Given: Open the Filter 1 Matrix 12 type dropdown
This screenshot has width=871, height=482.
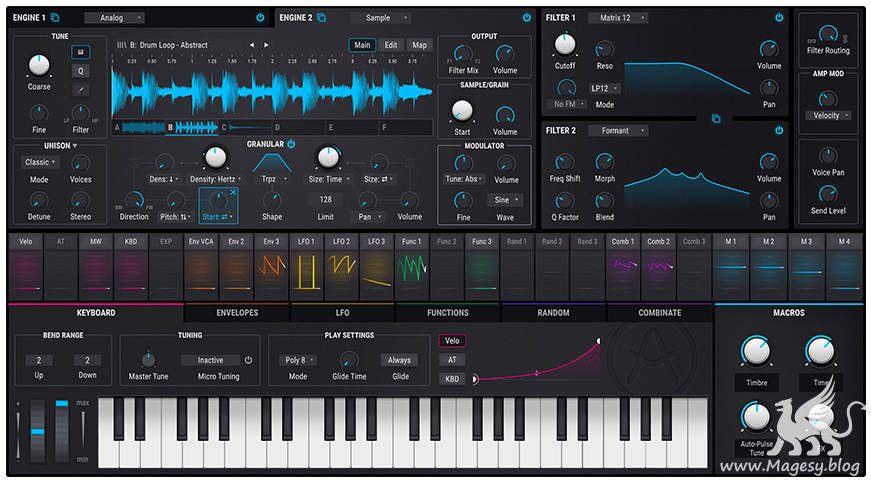Looking at the screenshot, I should (x=618, y=18).
